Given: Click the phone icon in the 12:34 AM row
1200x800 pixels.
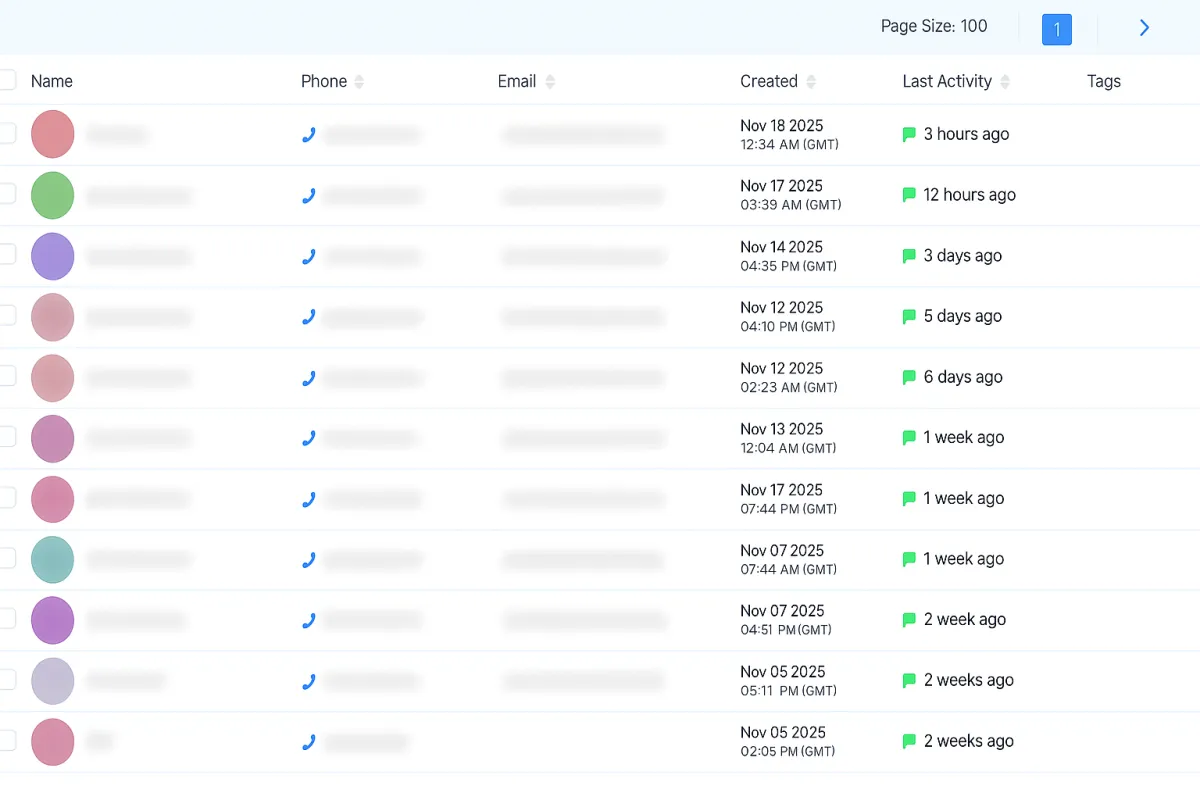Looking at the screenshot, I should tap(309, 135).
